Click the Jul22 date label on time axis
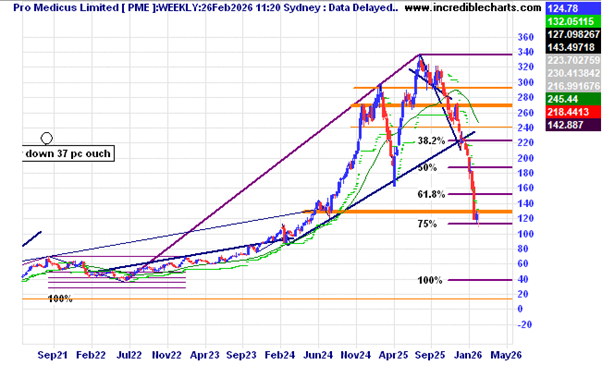The width and height of the screenshot is (602, 365). click(129, 355)
